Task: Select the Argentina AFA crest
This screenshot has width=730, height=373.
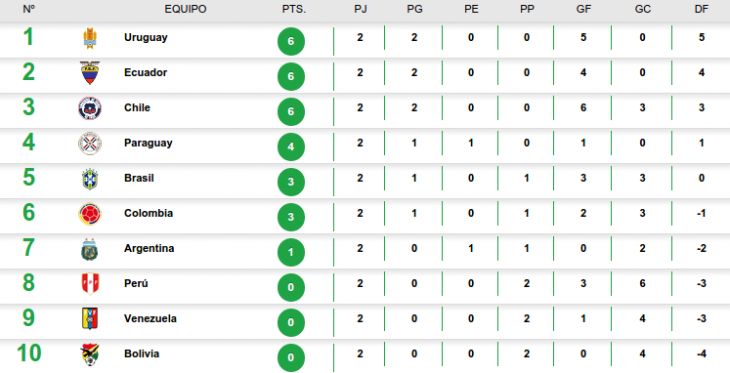Action: click(x=90, y=249)
